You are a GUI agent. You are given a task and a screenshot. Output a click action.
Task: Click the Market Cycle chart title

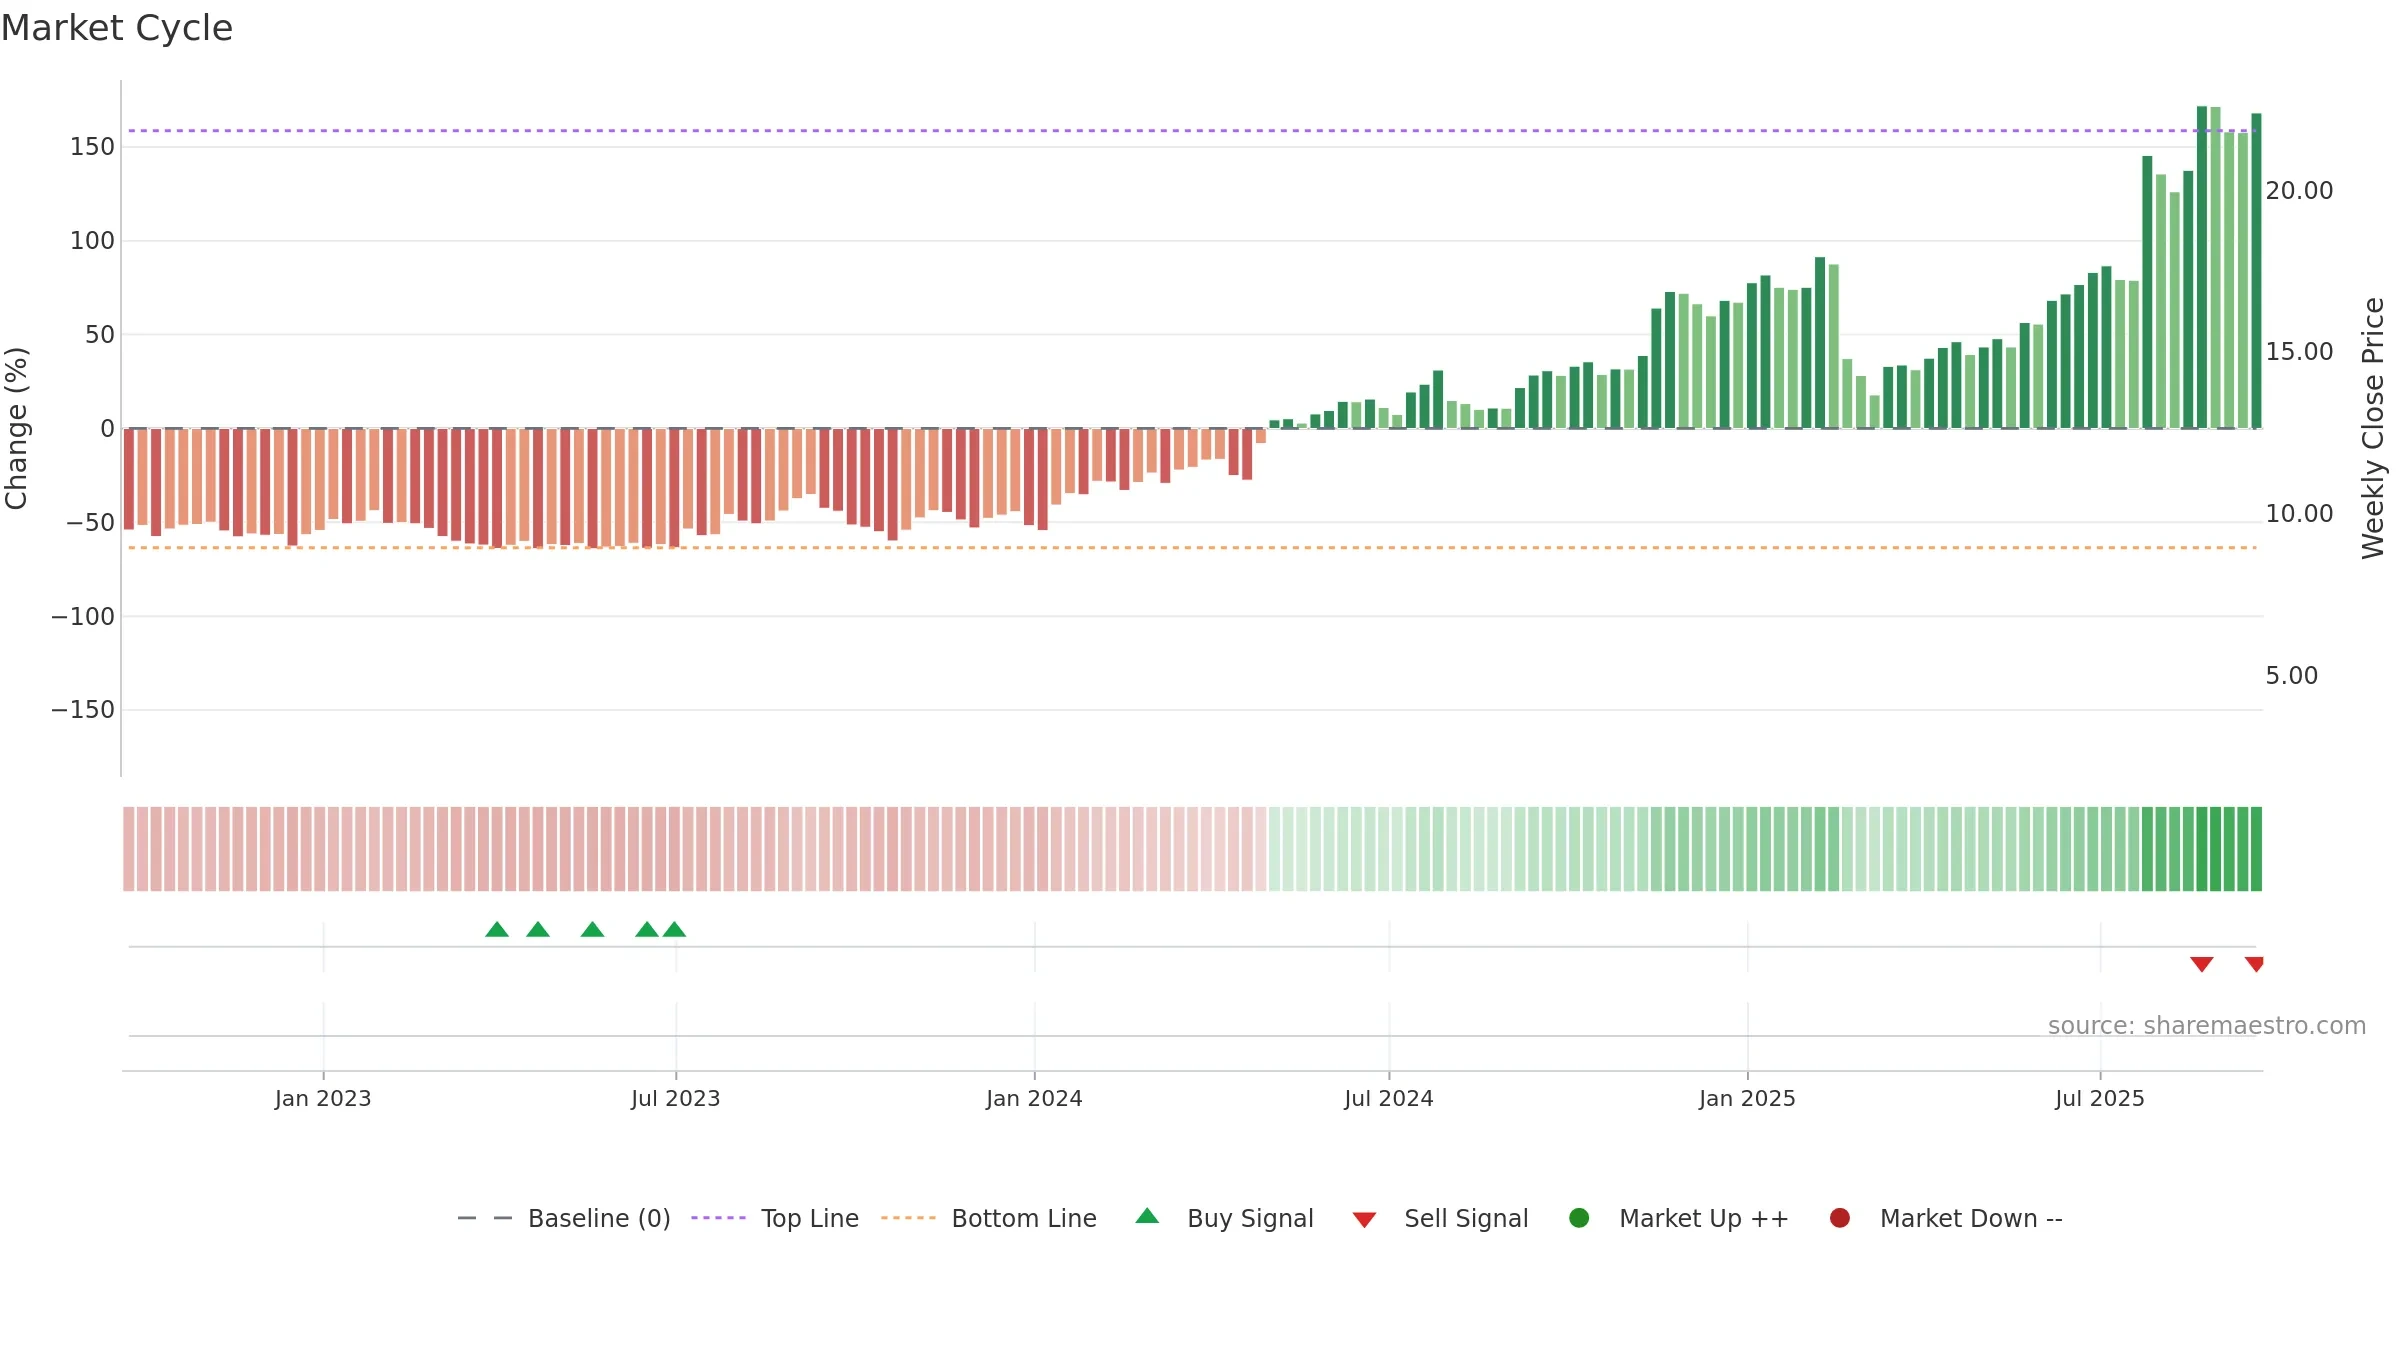click(x=116, y=28)
